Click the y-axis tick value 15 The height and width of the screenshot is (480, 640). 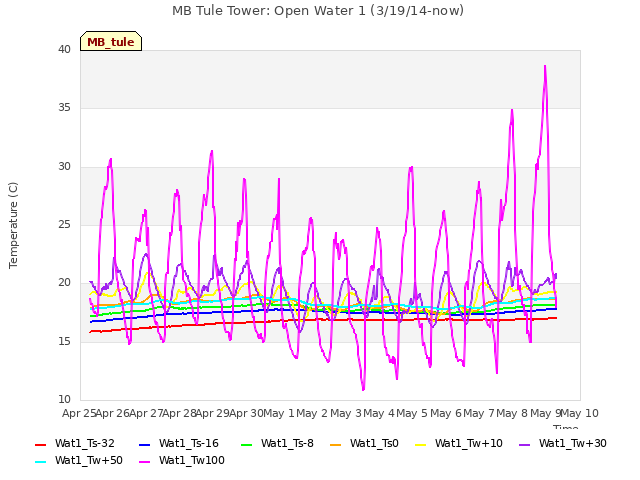coord(64,341)
